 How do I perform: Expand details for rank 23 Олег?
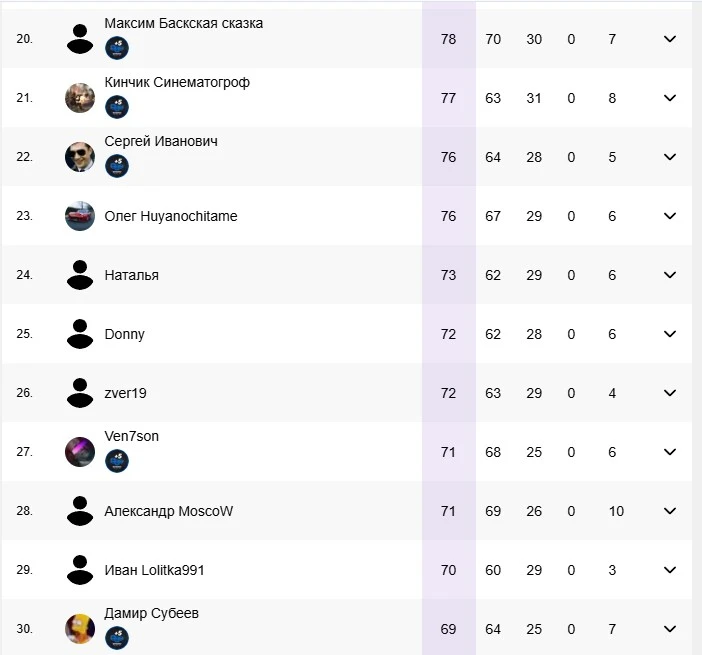tap(670, 216)
